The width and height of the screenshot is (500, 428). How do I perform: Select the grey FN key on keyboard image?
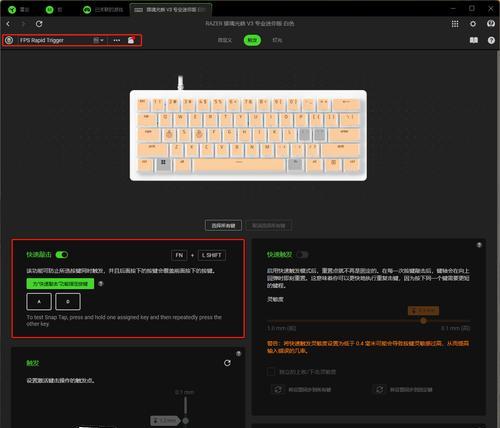pos(295,163)
